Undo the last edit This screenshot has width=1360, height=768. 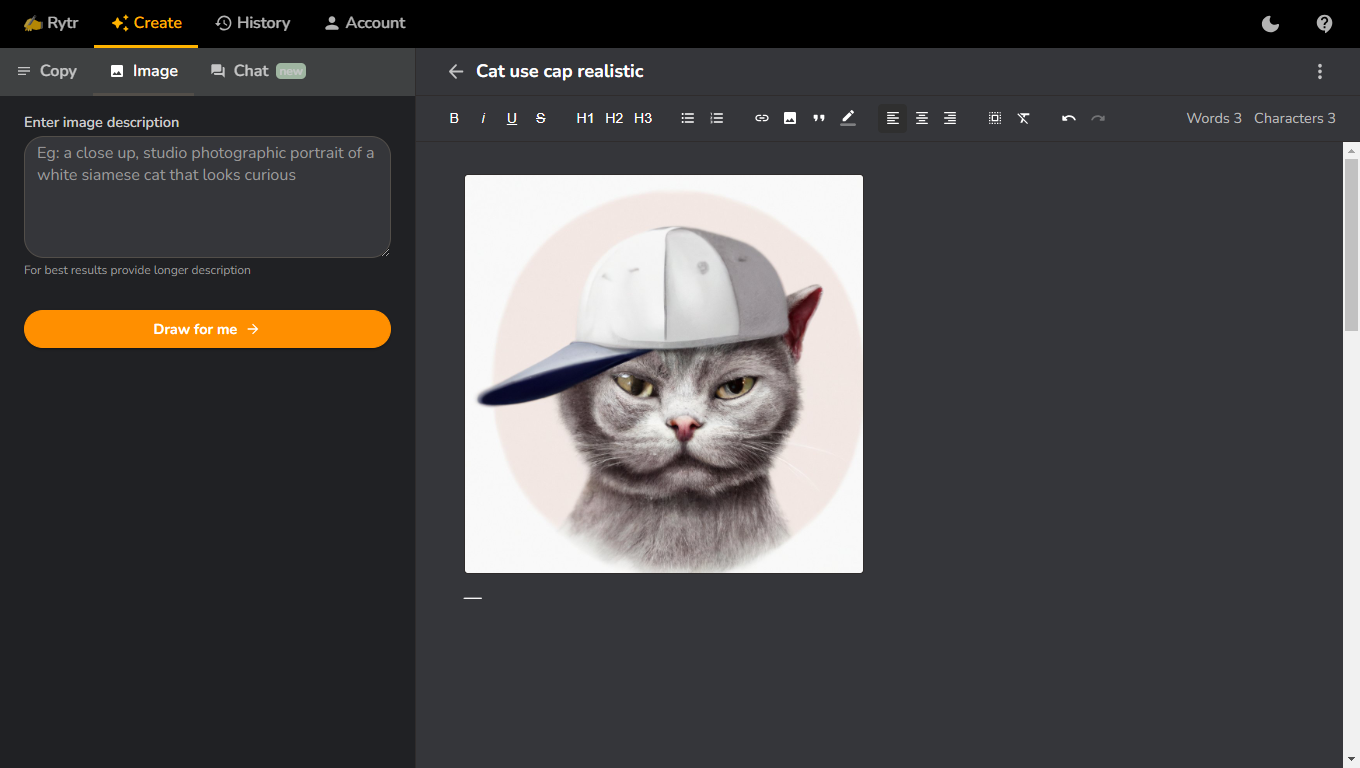[1069, 118]
